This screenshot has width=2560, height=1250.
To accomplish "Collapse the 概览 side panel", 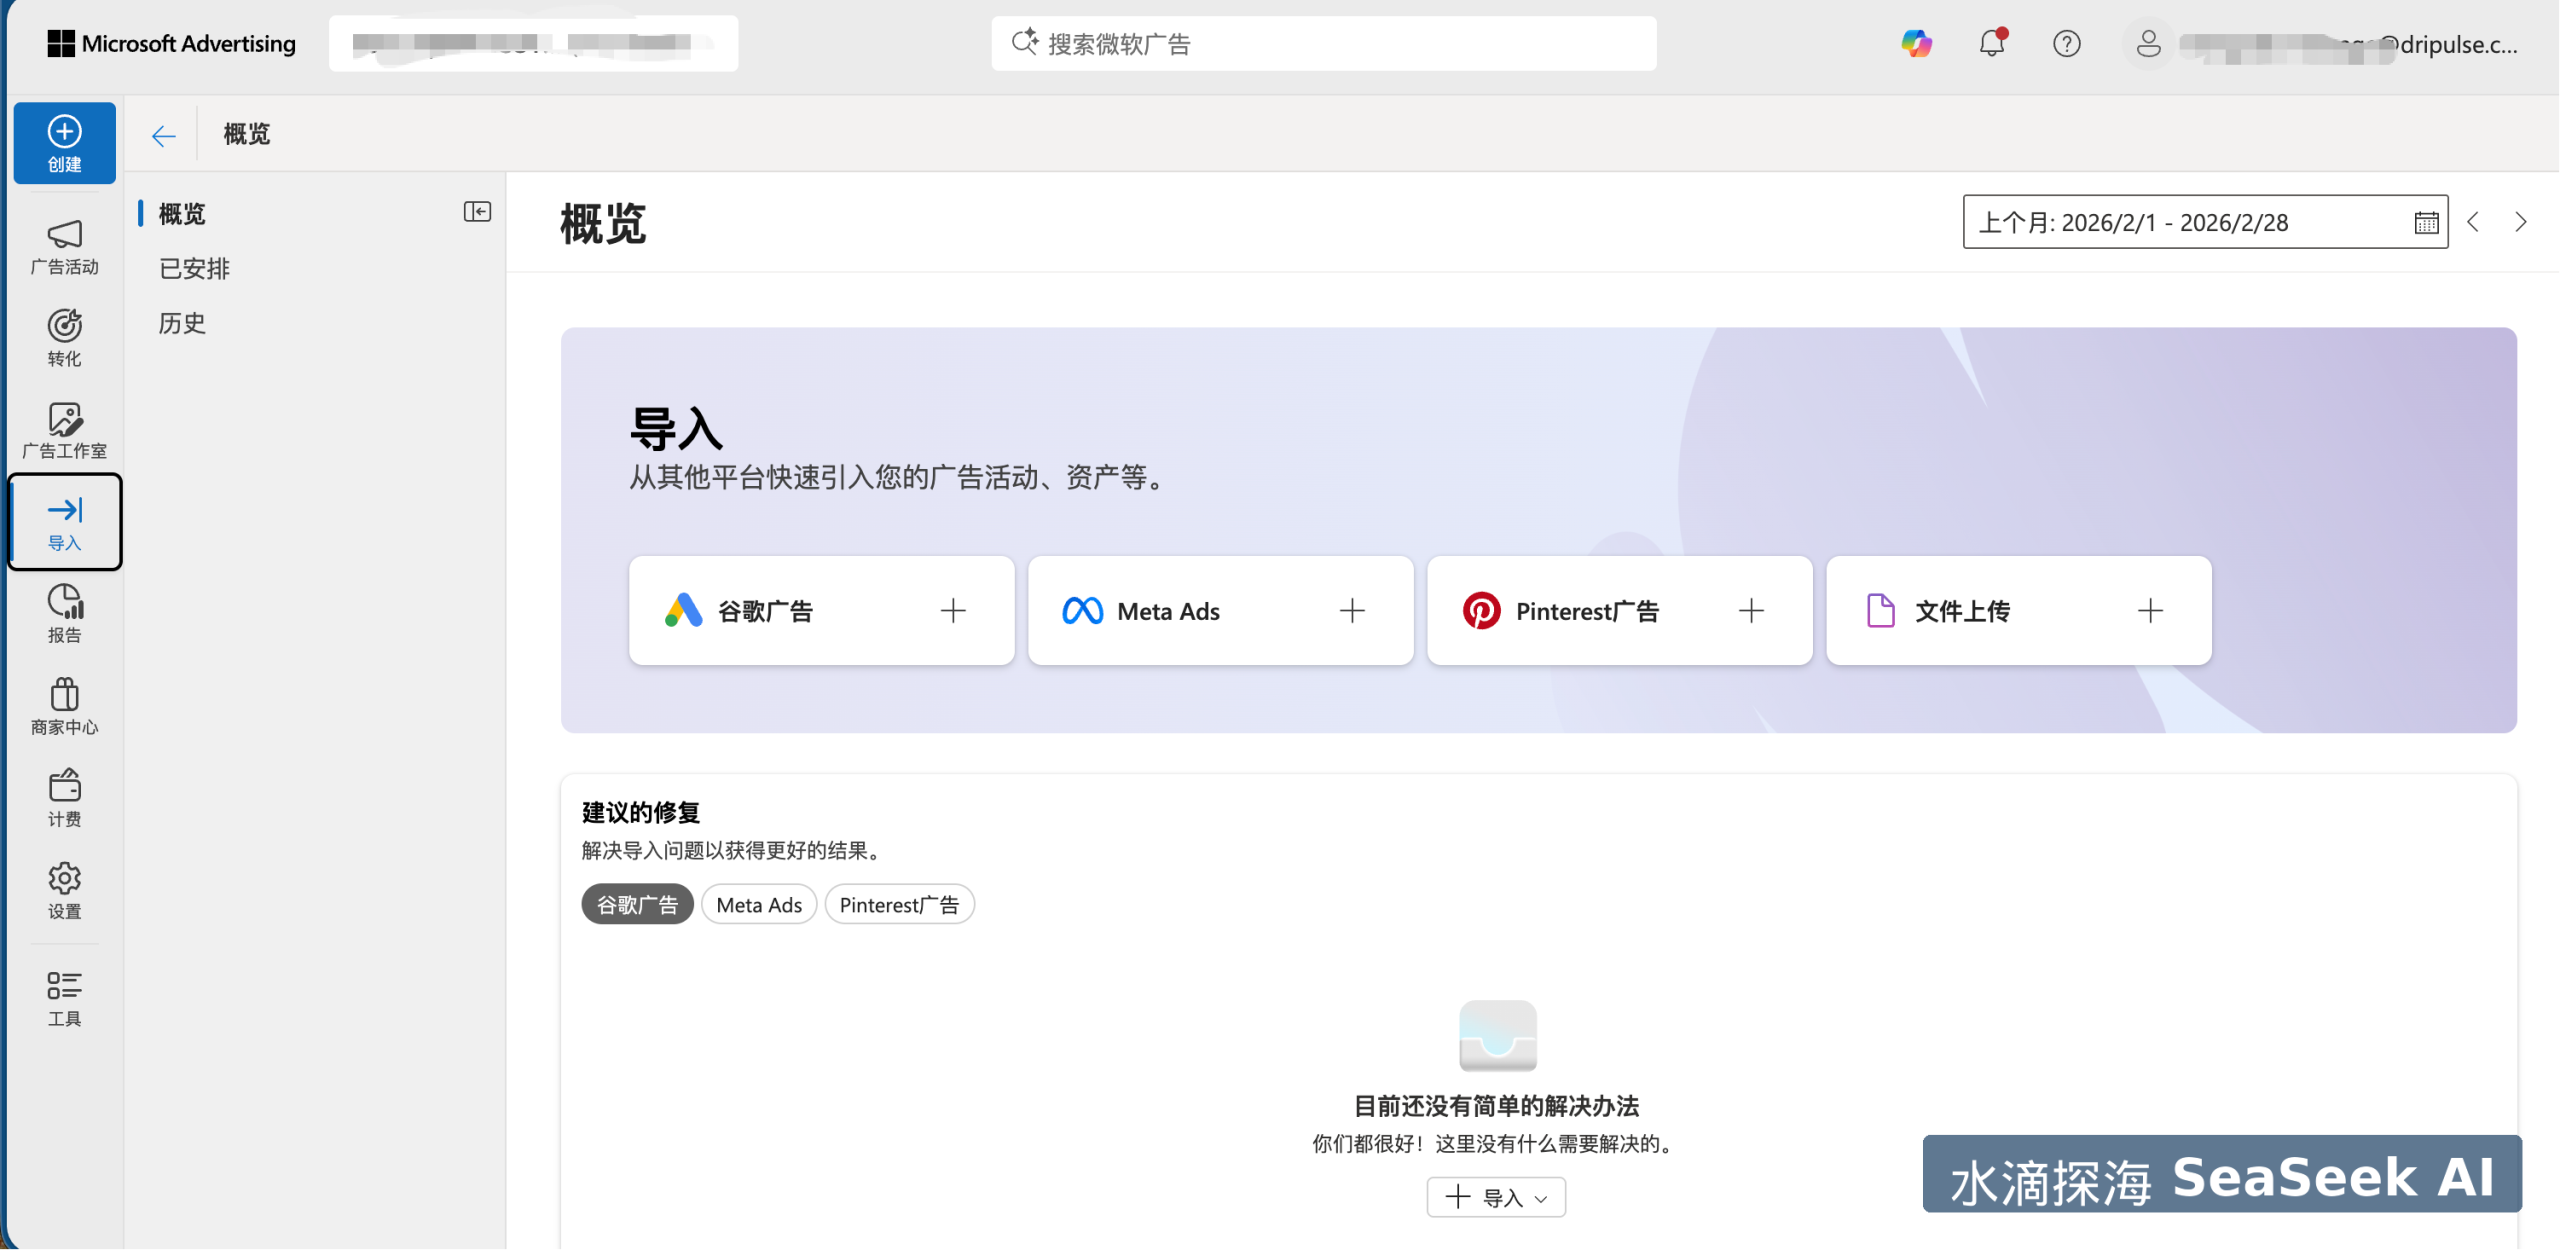I will [x=478, y=212].
